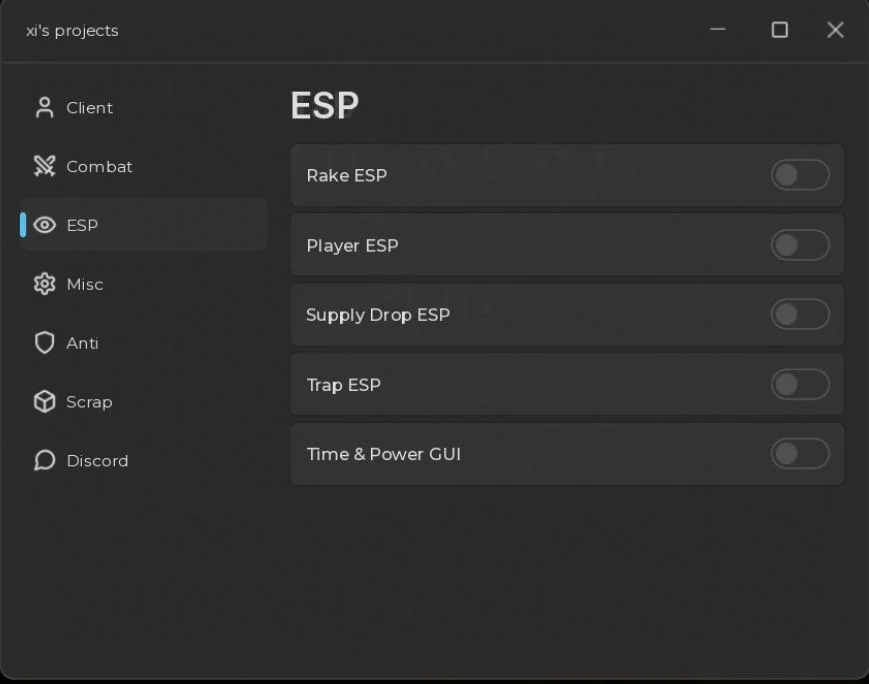Click the Anti shield icon
The image size is (869, 684).
(x=44, y=343)
